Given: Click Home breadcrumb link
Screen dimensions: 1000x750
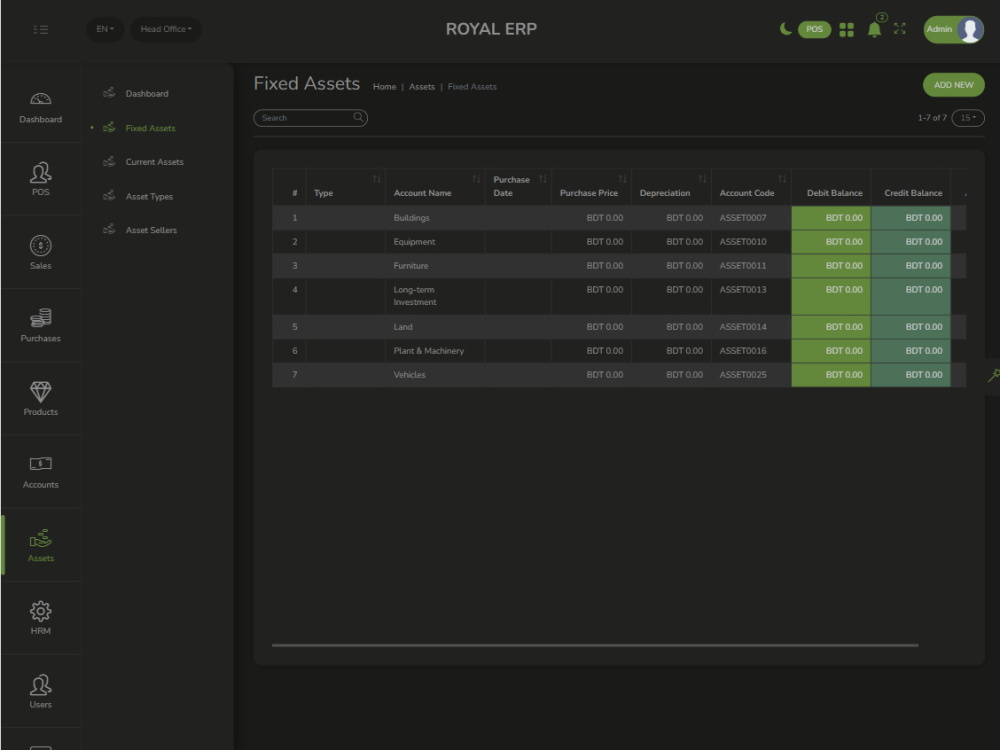Looking at the screenshot, I should point(385,87).
